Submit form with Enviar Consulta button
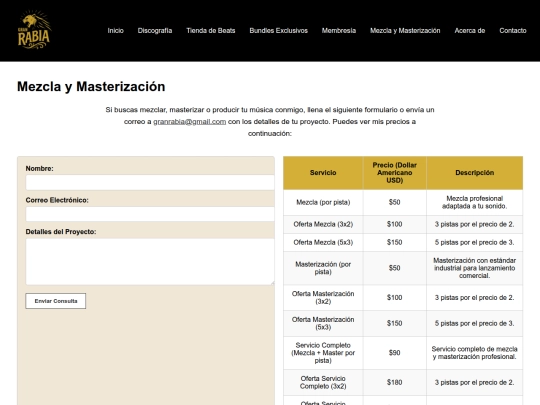Viewport: 540px width, 405px height. coord(55,301)
